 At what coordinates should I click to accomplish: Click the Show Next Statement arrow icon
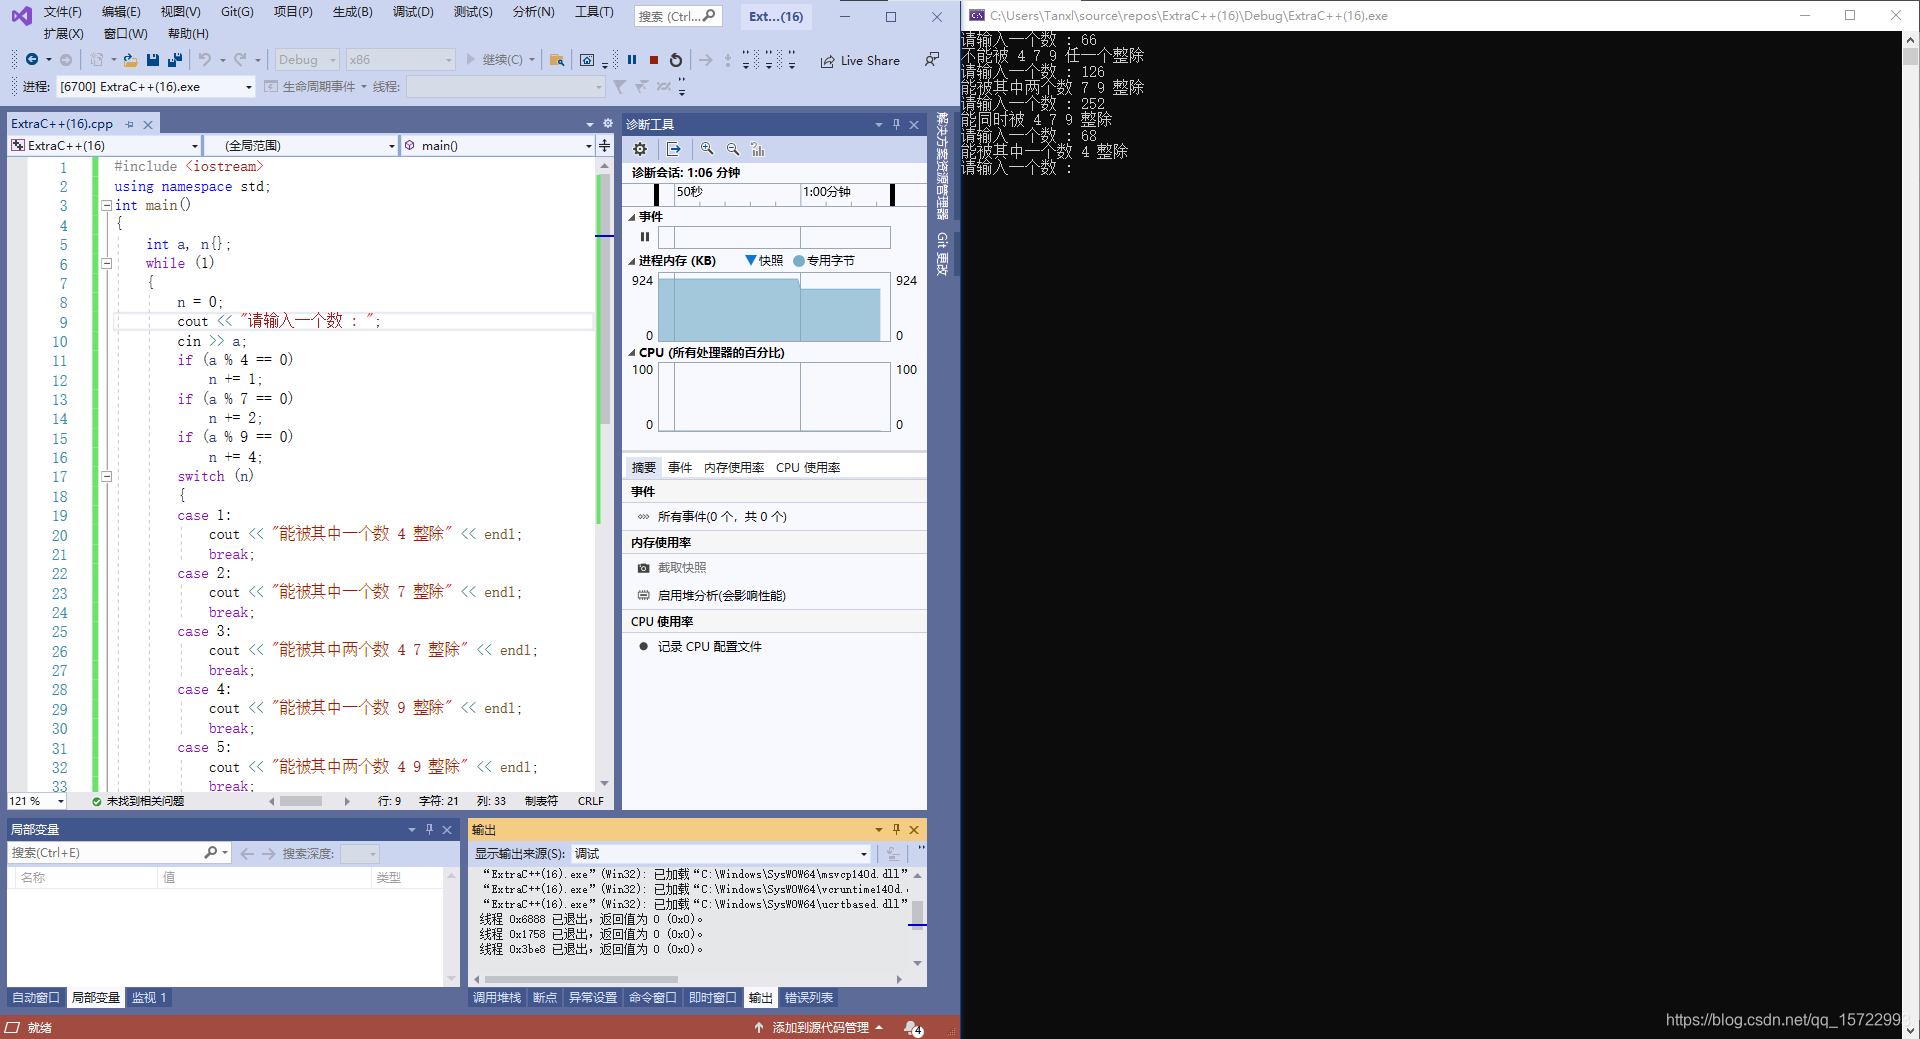(x=706, y=60)
